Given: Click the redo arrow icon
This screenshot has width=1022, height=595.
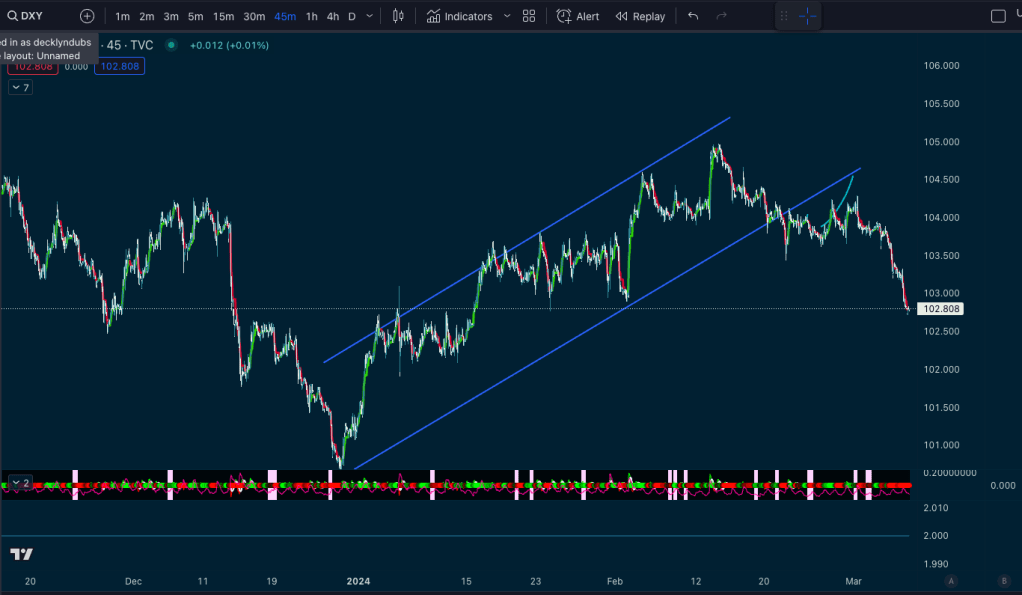Looking at the screenshot, I should 721,16.
